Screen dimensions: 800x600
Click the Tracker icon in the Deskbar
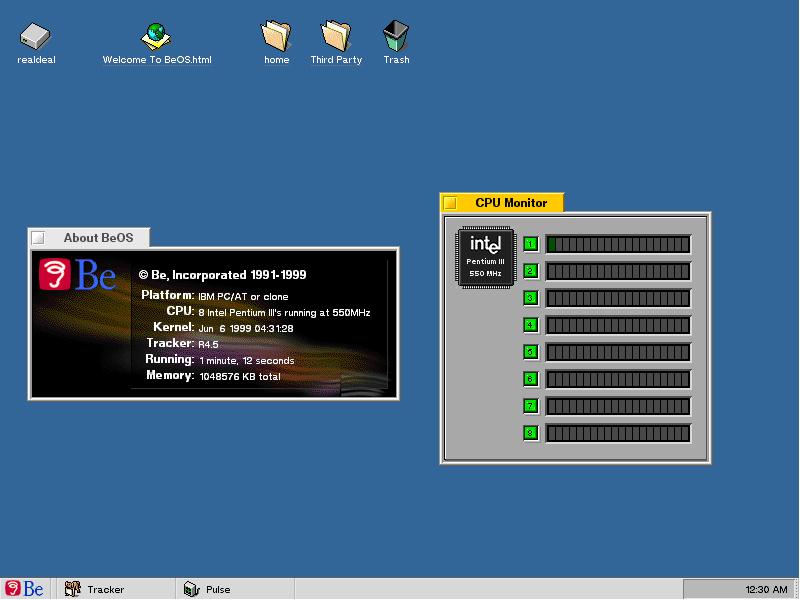click(71, 589)
